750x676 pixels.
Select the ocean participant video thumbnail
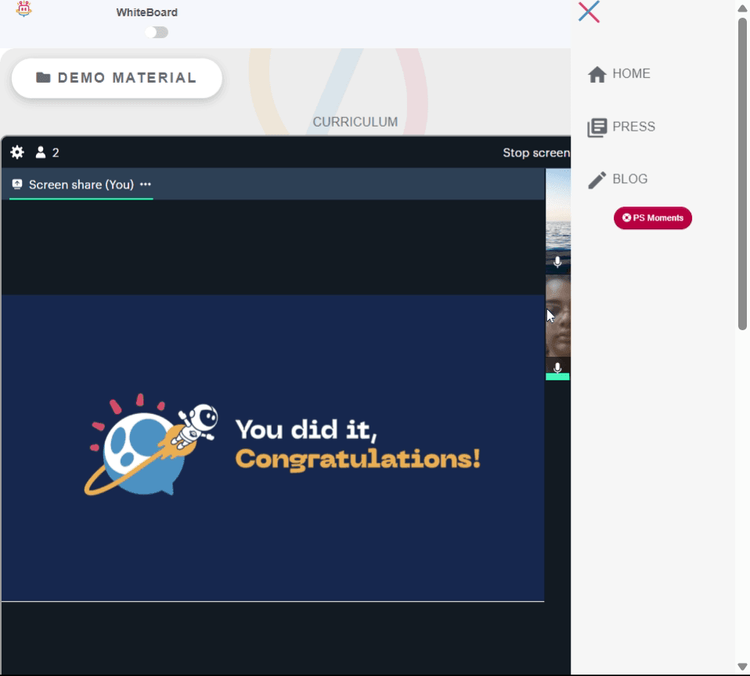tap(558, 220)
